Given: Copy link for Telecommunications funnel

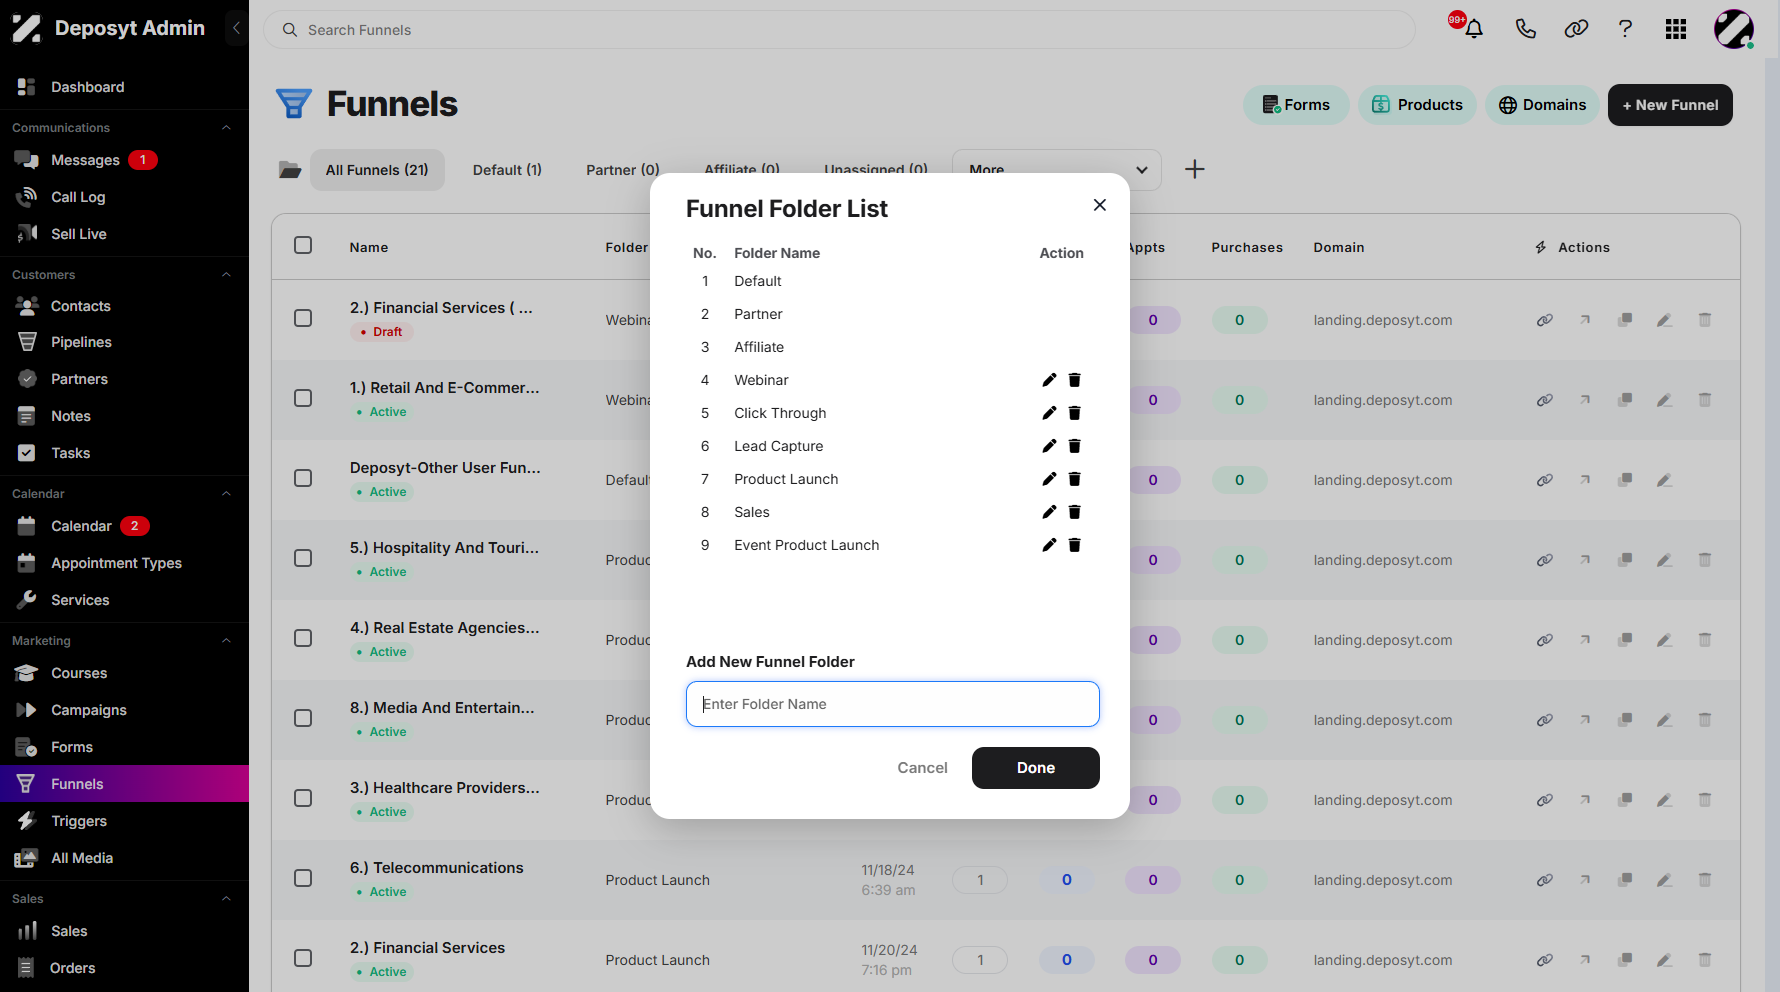Looking at the screenshot, I should pyautogui.click(x=1545, y=880).
